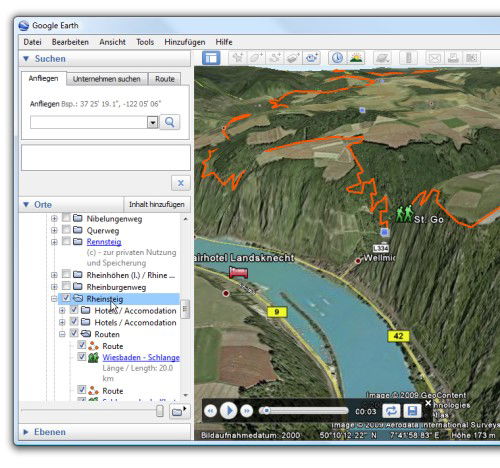Record a tour with the camera icon
Image resolution: width=500 pixels, height=468 pixels.
311,58
